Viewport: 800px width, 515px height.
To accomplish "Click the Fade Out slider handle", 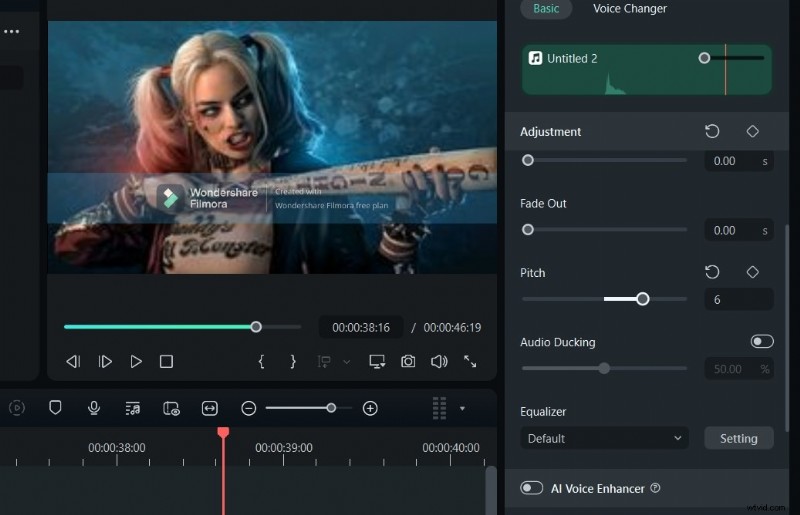I will click(528, 230).
